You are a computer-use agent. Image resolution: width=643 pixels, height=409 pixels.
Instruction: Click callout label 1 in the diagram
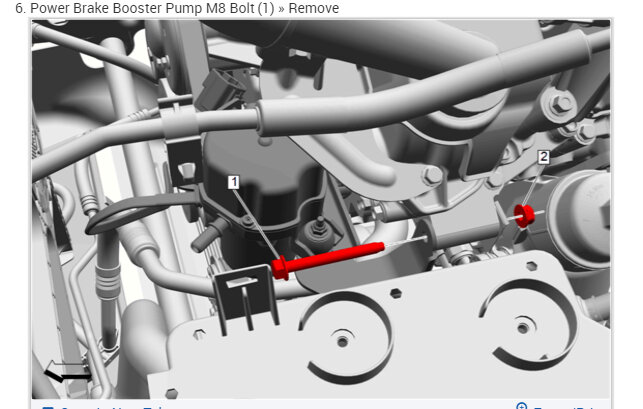click(234, 182)
